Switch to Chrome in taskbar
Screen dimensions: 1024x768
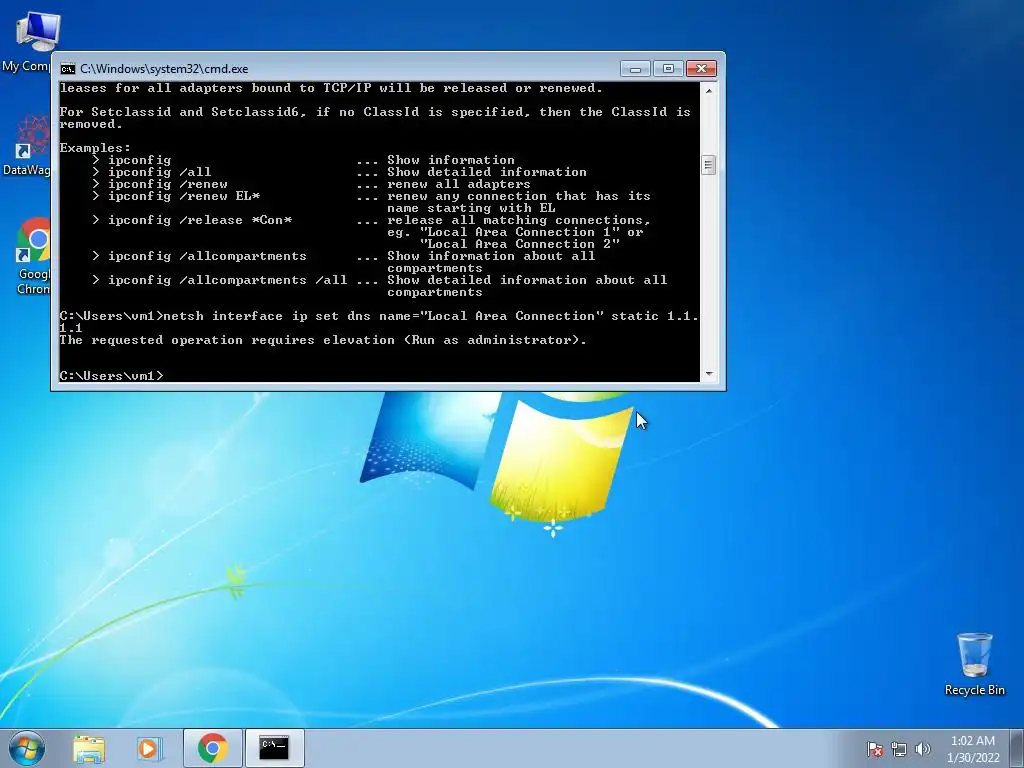coord(213,748)
